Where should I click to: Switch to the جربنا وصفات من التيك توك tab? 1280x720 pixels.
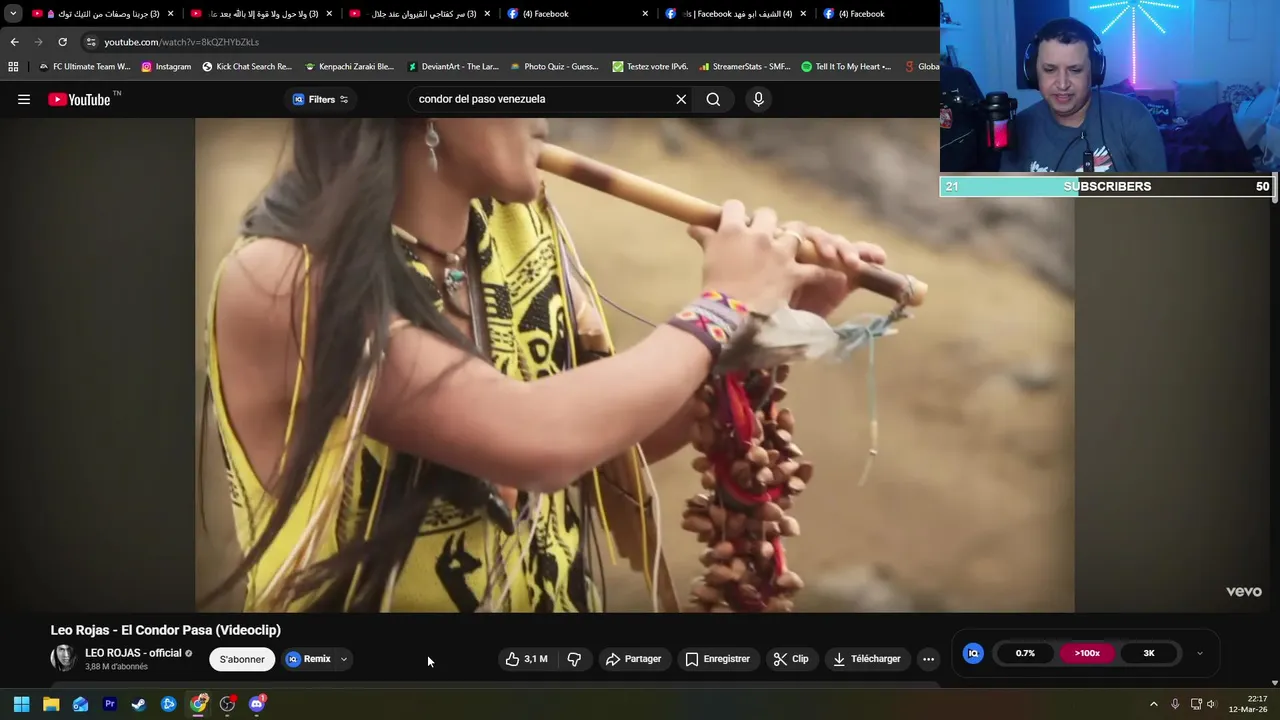point(104,14)
